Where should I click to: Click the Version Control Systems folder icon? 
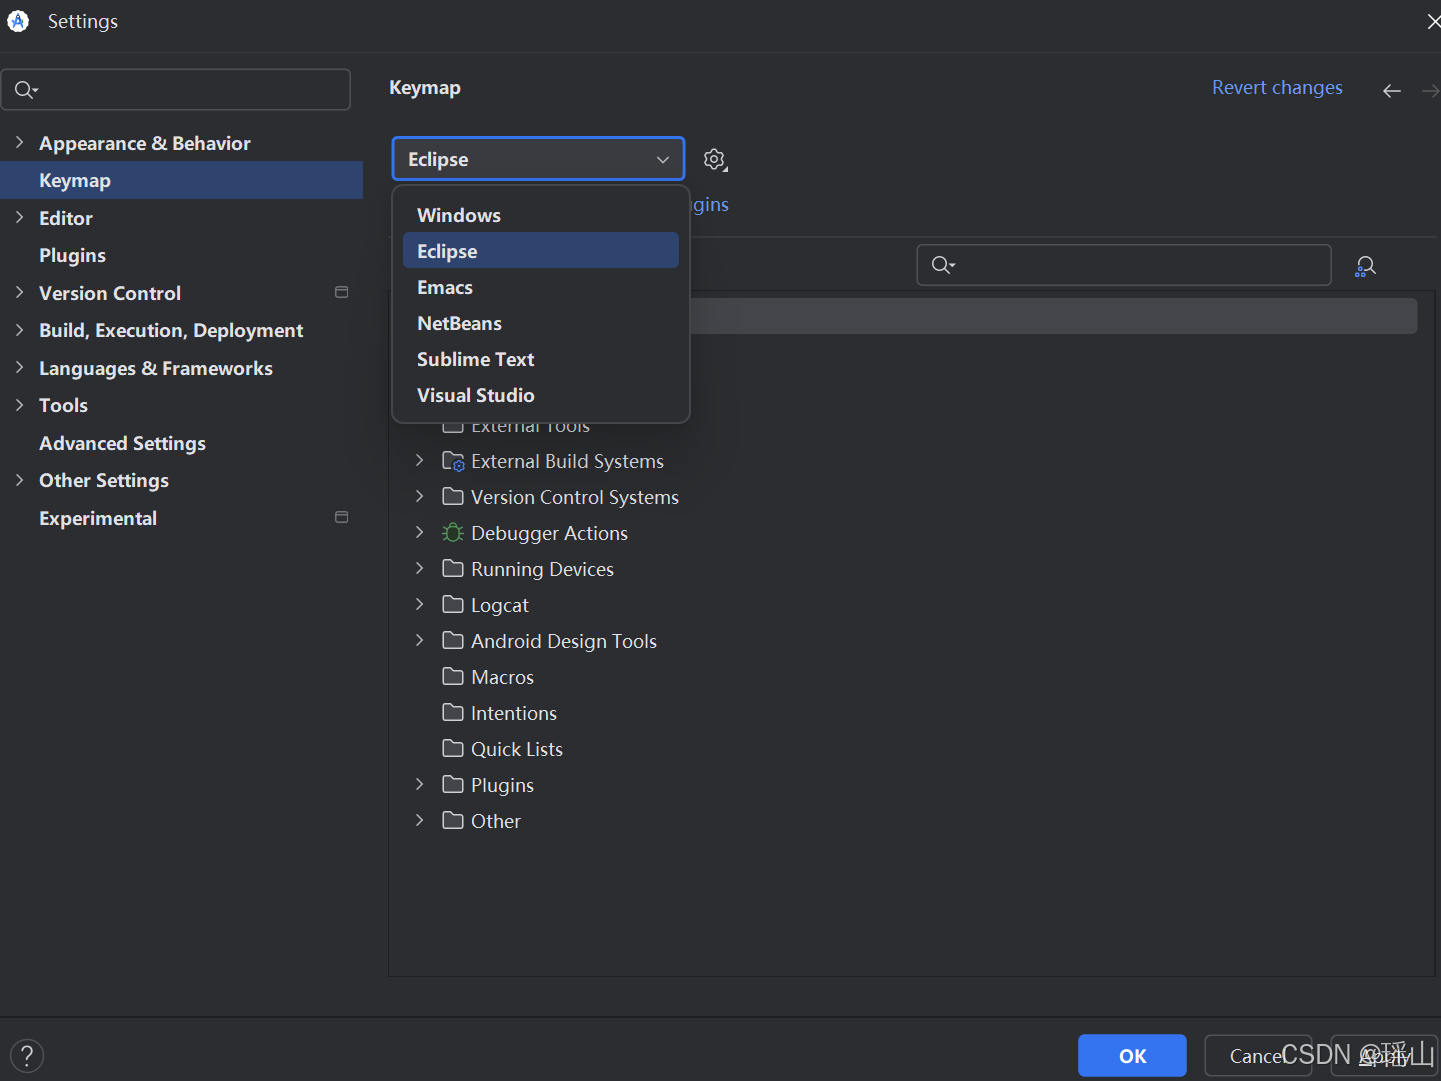coord(453,497)
